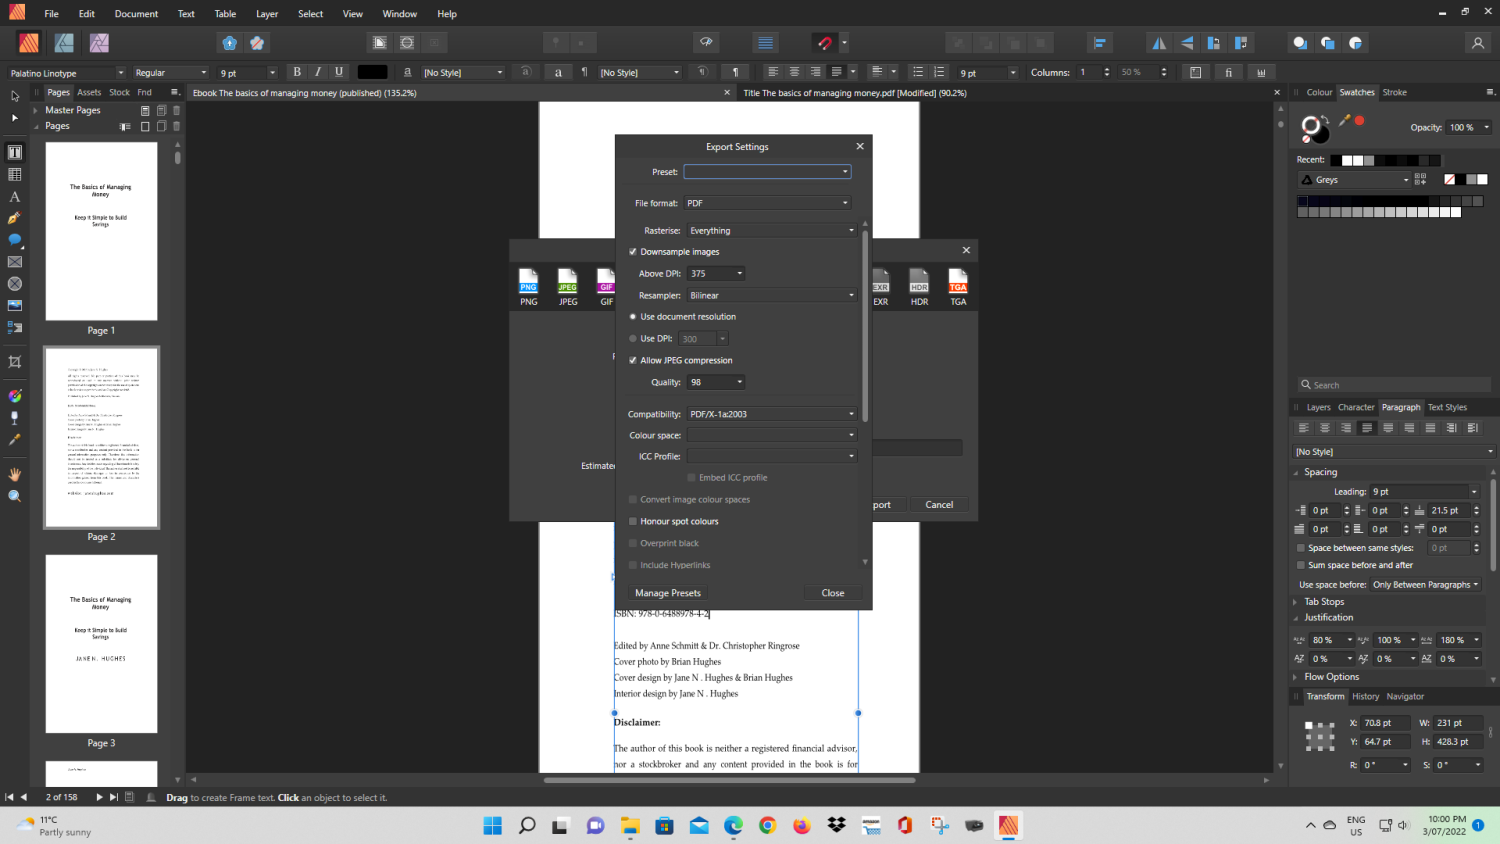Pick the Pen tool
Screen dimensions: 1500x844
coord(14,217)
